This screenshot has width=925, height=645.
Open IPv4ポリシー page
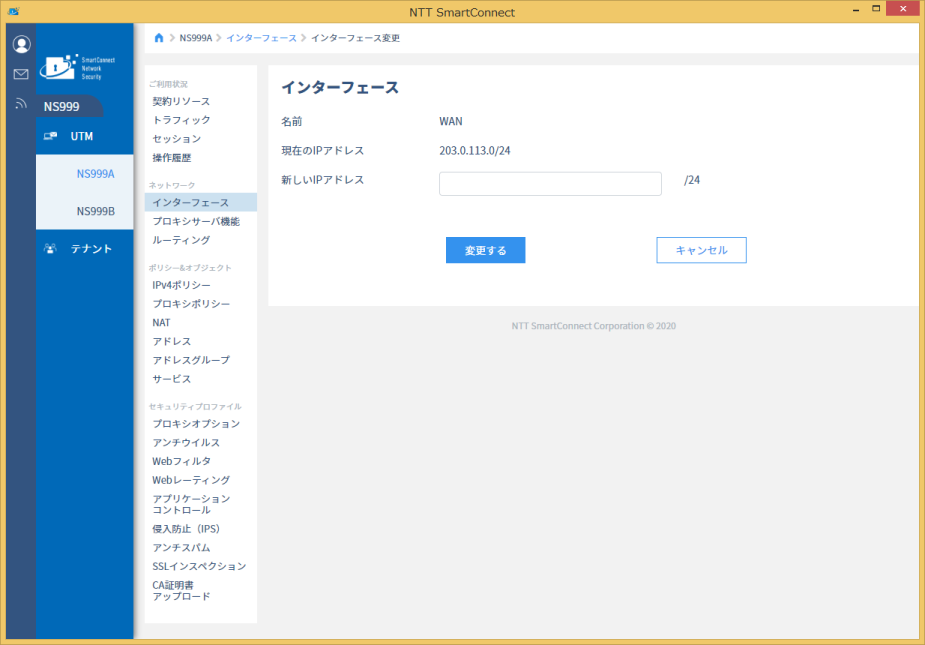click(181, 285)
